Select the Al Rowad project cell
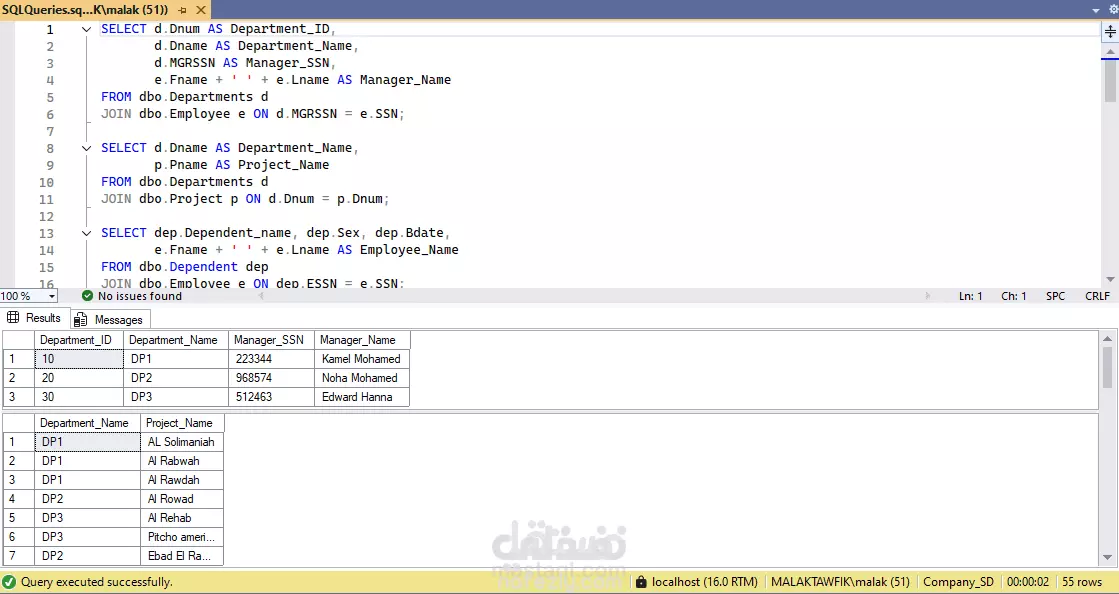 182,499
